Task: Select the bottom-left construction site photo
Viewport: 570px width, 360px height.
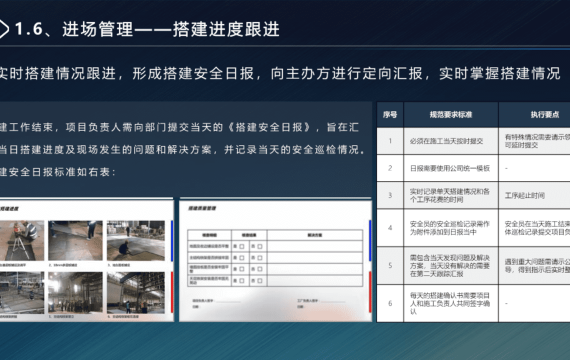Action: pyautogui.click(x=22, y=293)
